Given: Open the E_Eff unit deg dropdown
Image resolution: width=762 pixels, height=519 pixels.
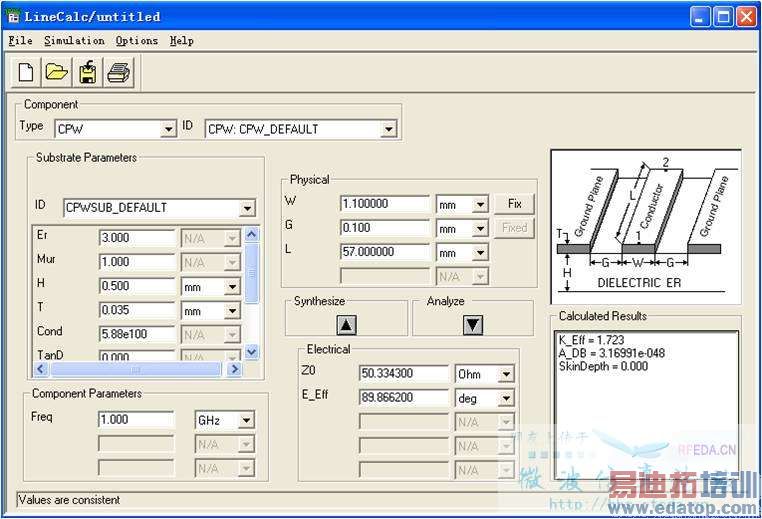Looking at the screenshot, I should click(506, 398).
